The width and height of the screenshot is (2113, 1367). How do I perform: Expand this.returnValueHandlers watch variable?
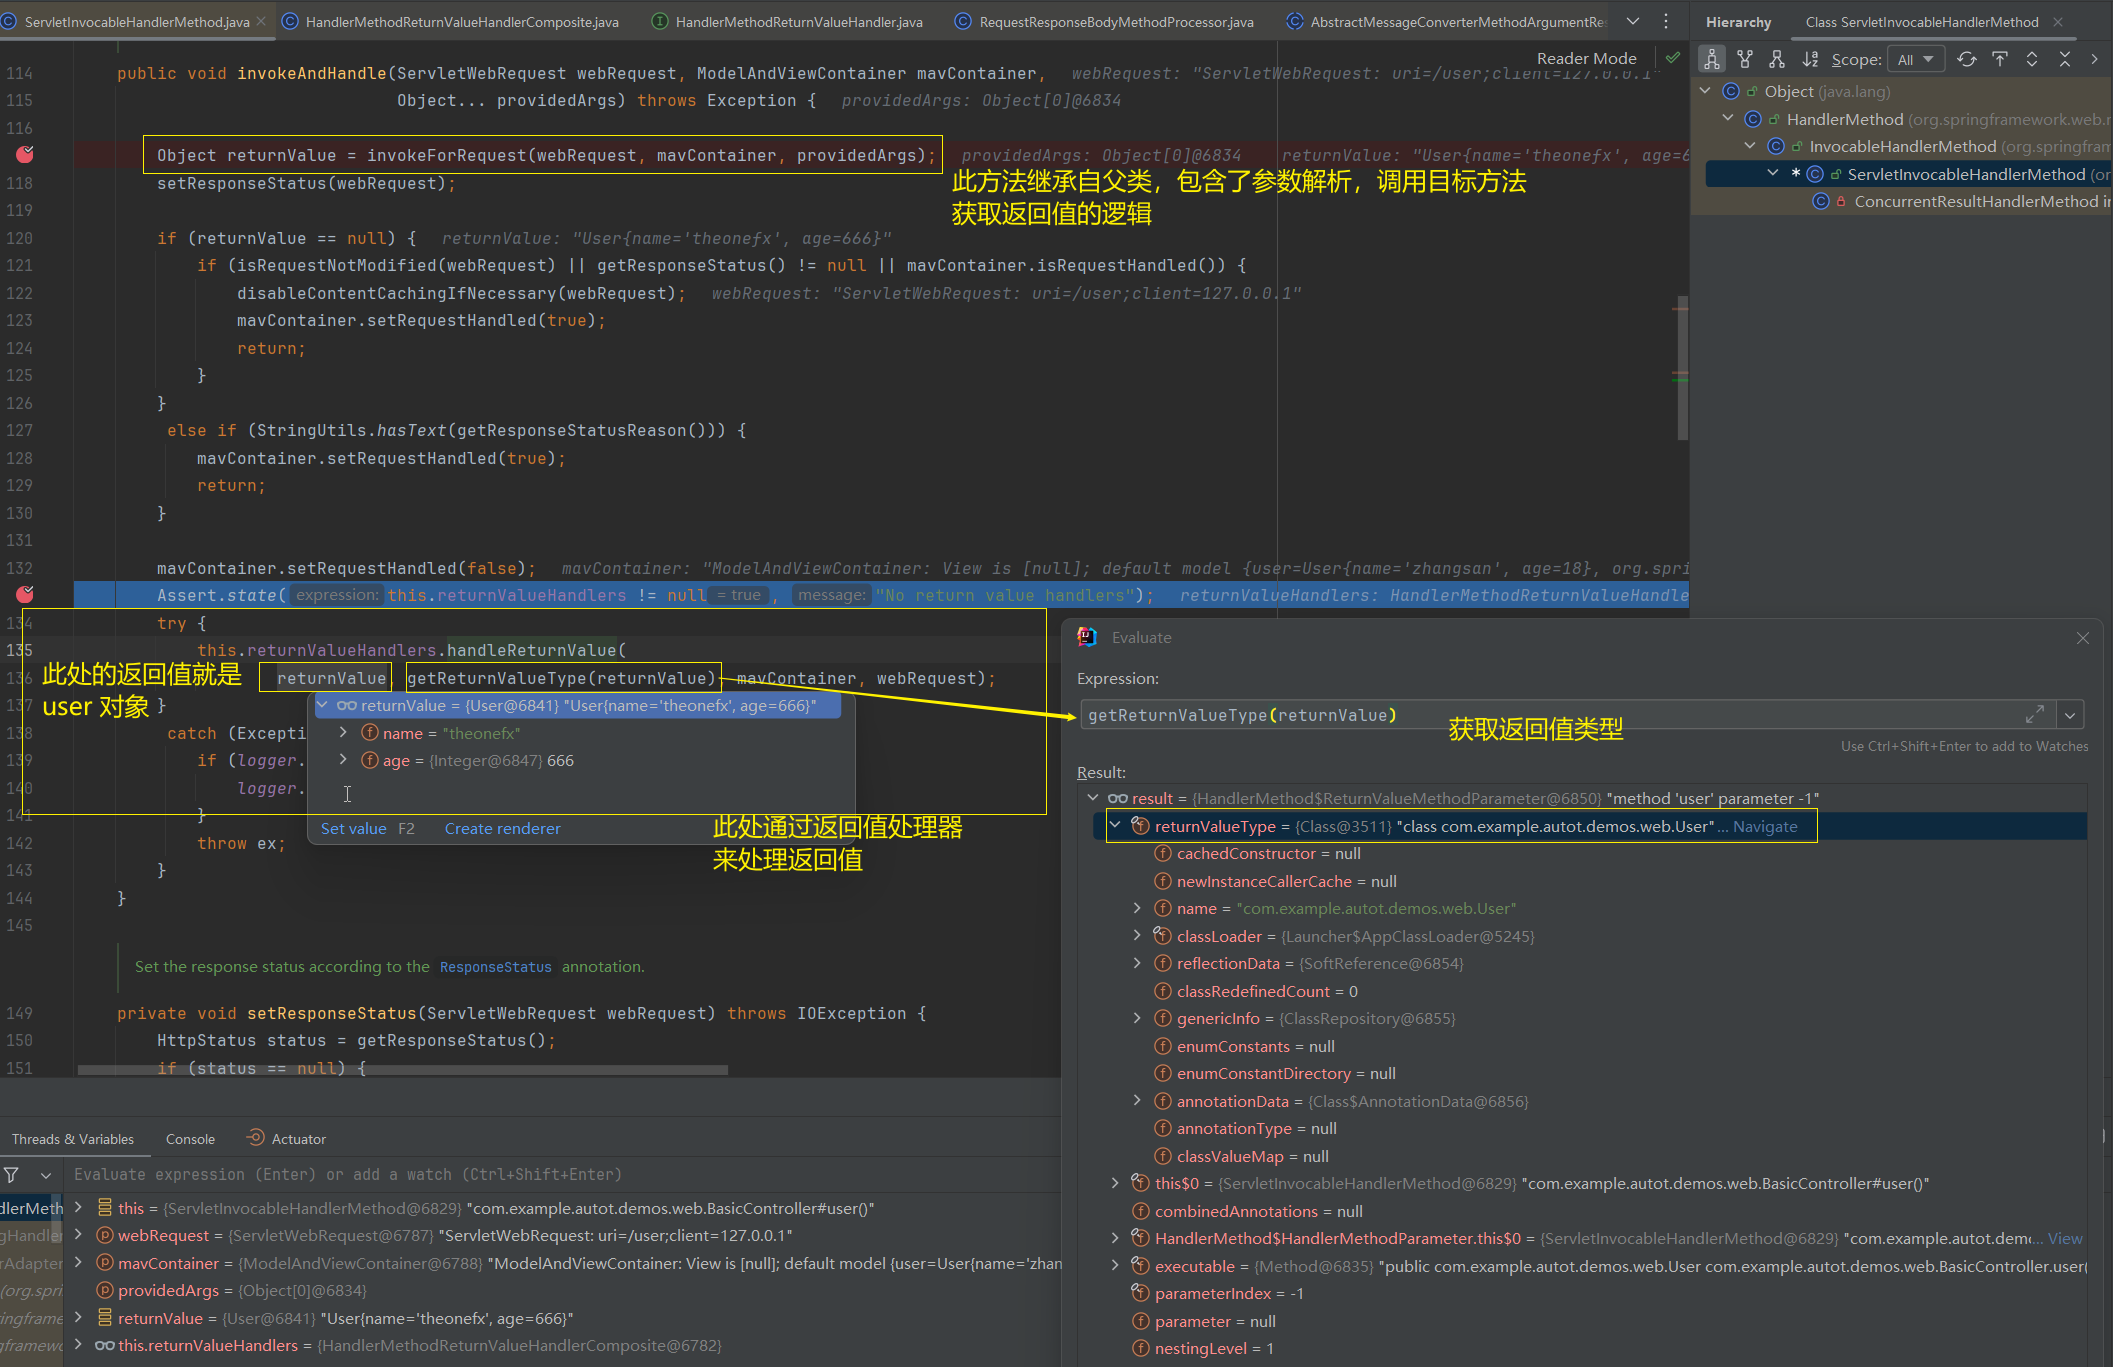click(x=78, y=1345)
